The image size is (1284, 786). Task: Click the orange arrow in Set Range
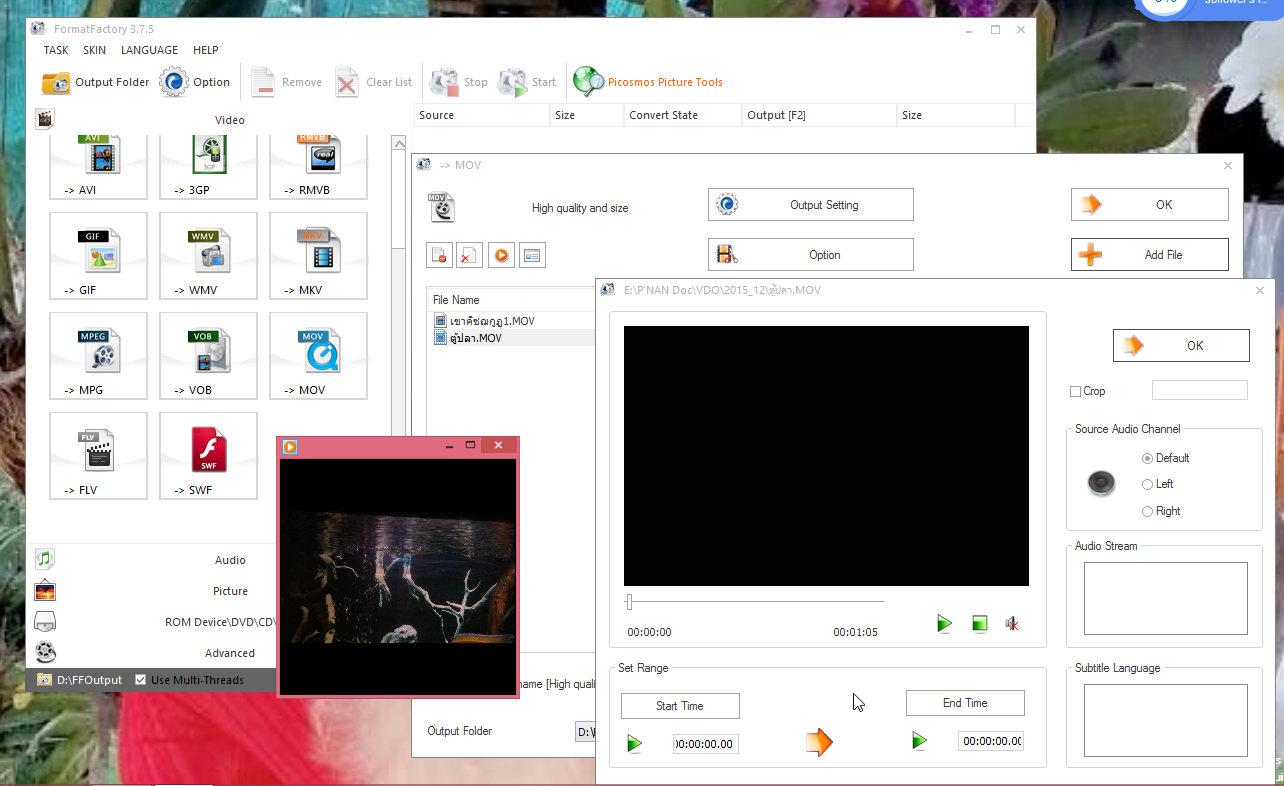pos(819,741)
